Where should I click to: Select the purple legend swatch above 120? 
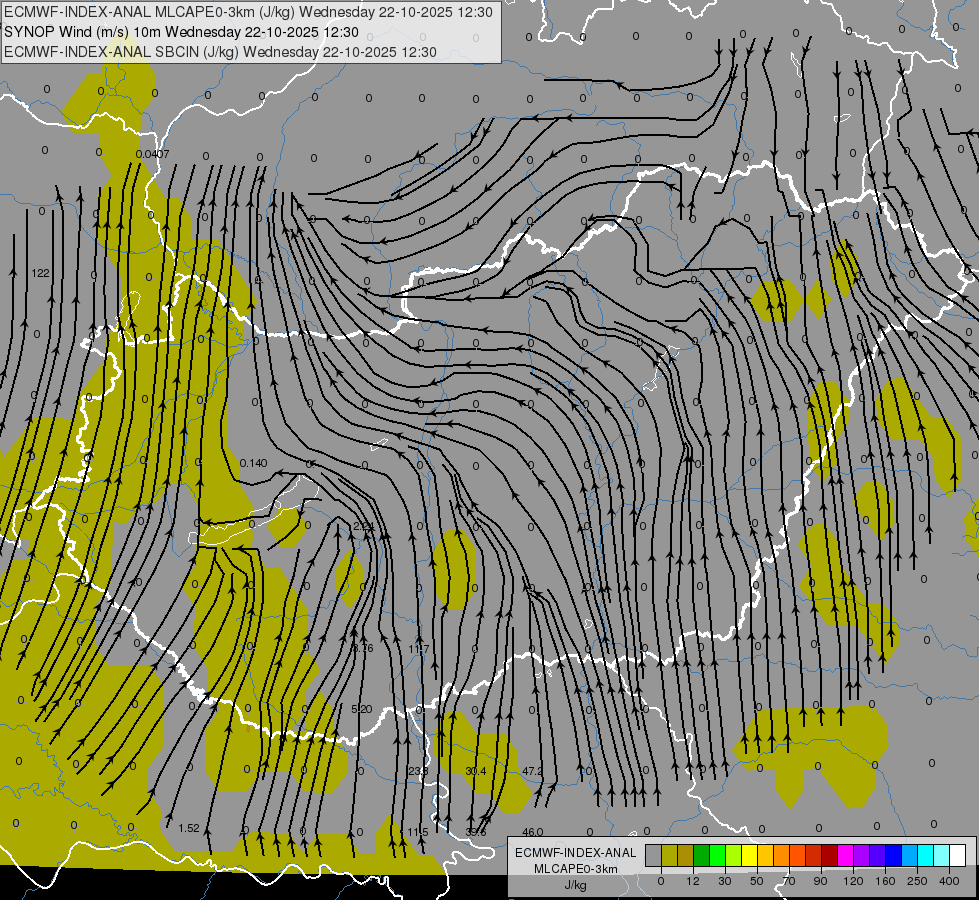[862, 855]
